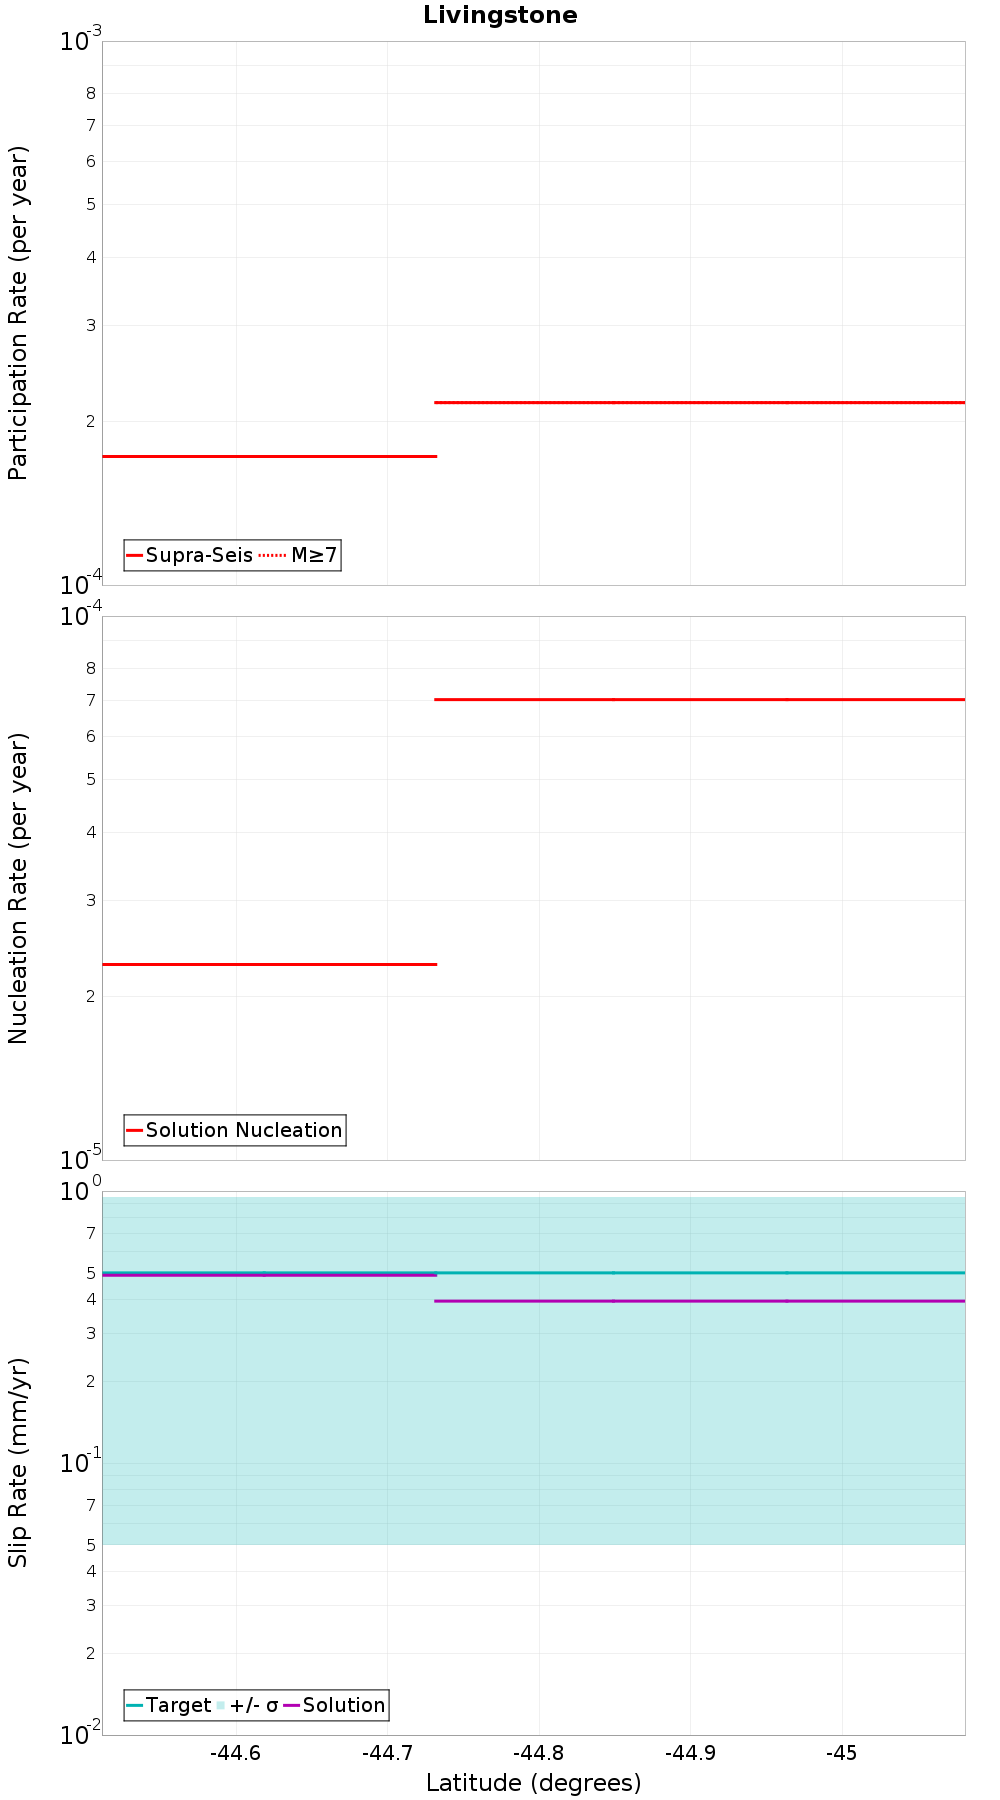
Task: Click the Livingstone chart title
Action: 500,15
